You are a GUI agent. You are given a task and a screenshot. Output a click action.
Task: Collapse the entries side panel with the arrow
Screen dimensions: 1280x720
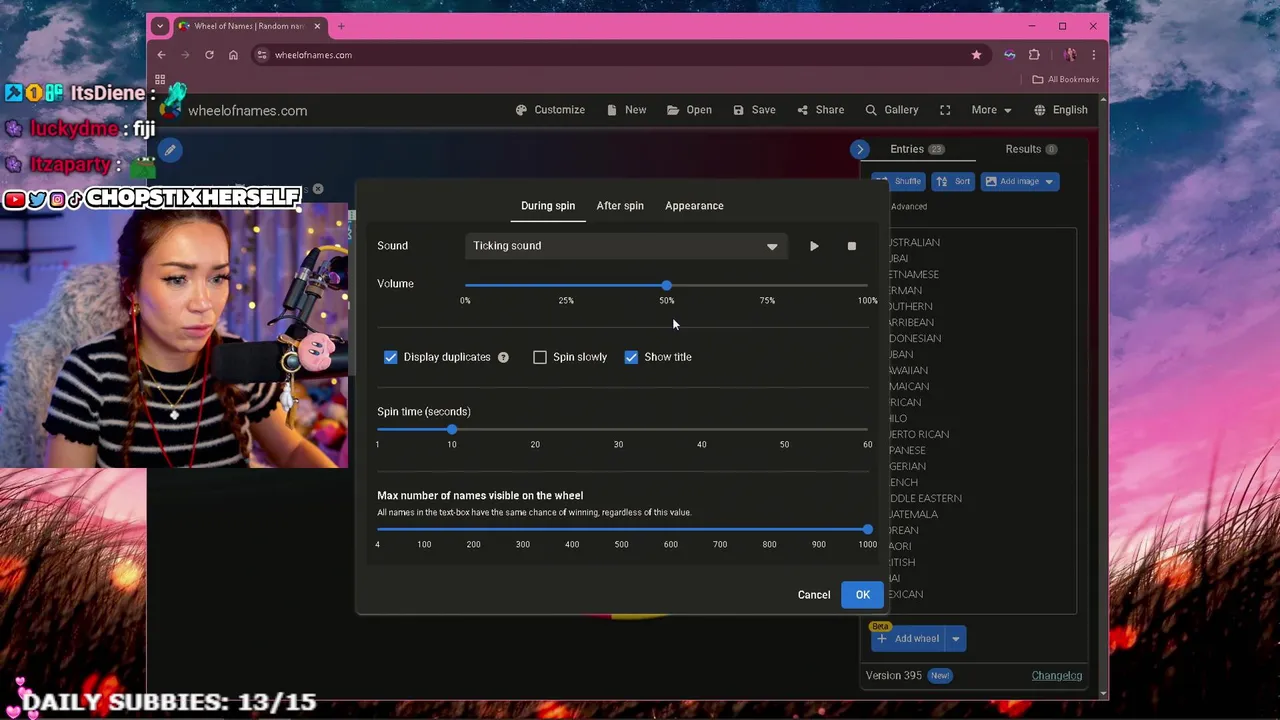pos(860,149)
